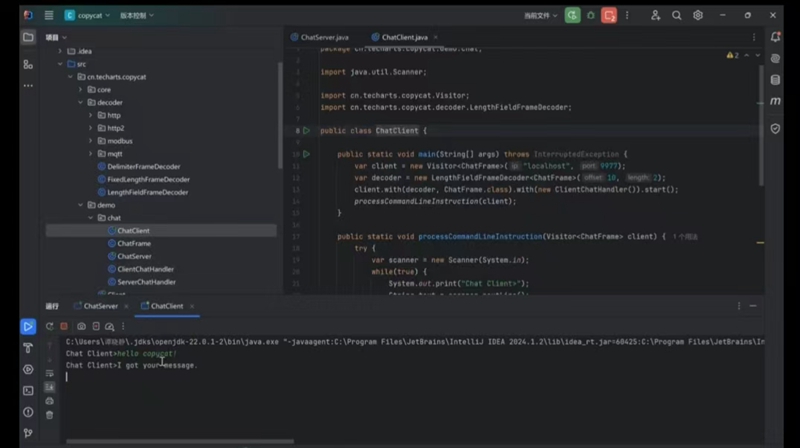Expand the core package
Screen dimensions: 800x448
point(81,89)
